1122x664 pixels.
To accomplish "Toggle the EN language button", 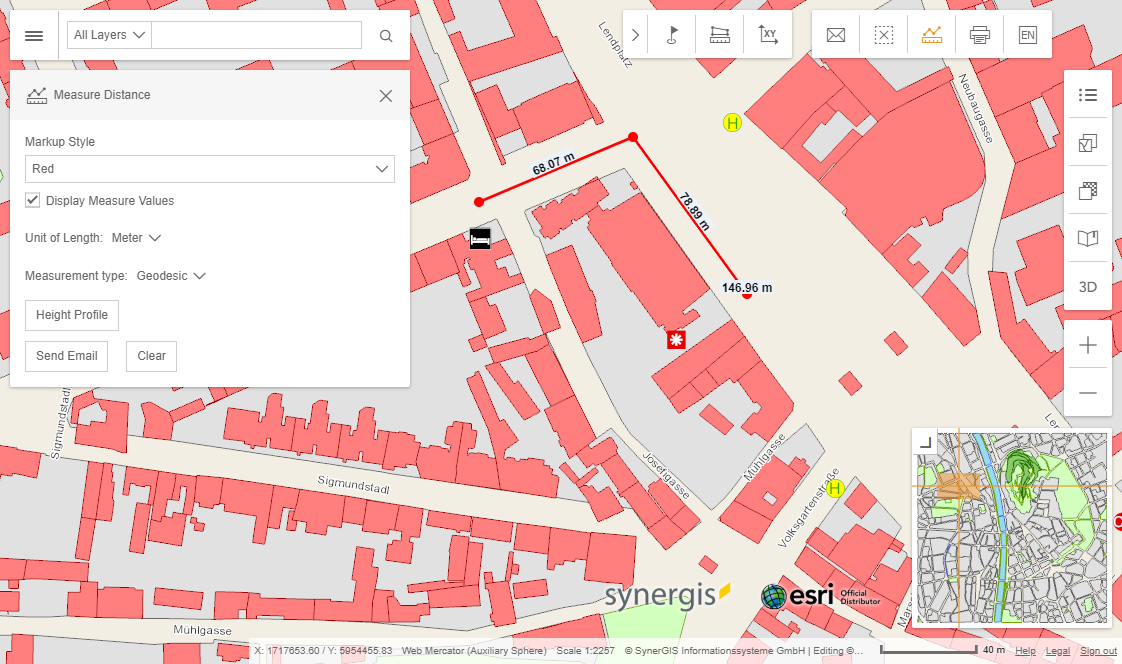I will pos(1027,35).
